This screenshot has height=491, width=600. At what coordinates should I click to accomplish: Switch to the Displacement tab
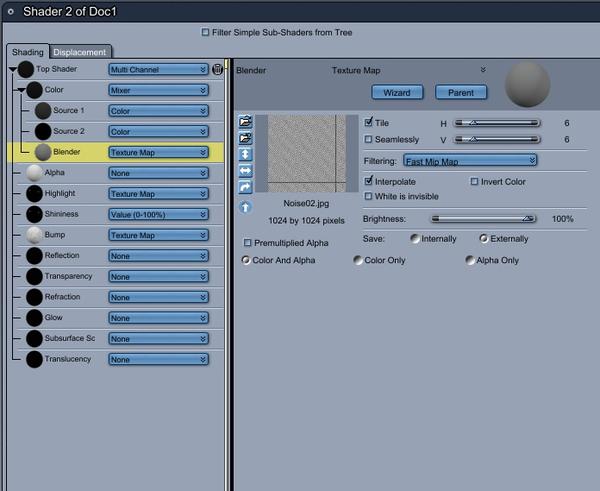pyautogui.click(x=80, y=52)
